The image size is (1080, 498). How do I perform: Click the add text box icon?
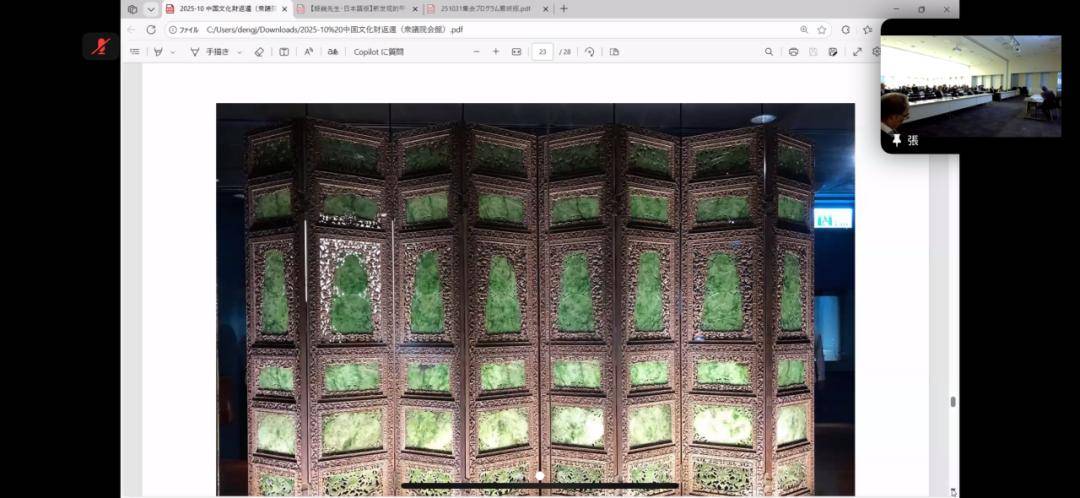tap(284, 52)
